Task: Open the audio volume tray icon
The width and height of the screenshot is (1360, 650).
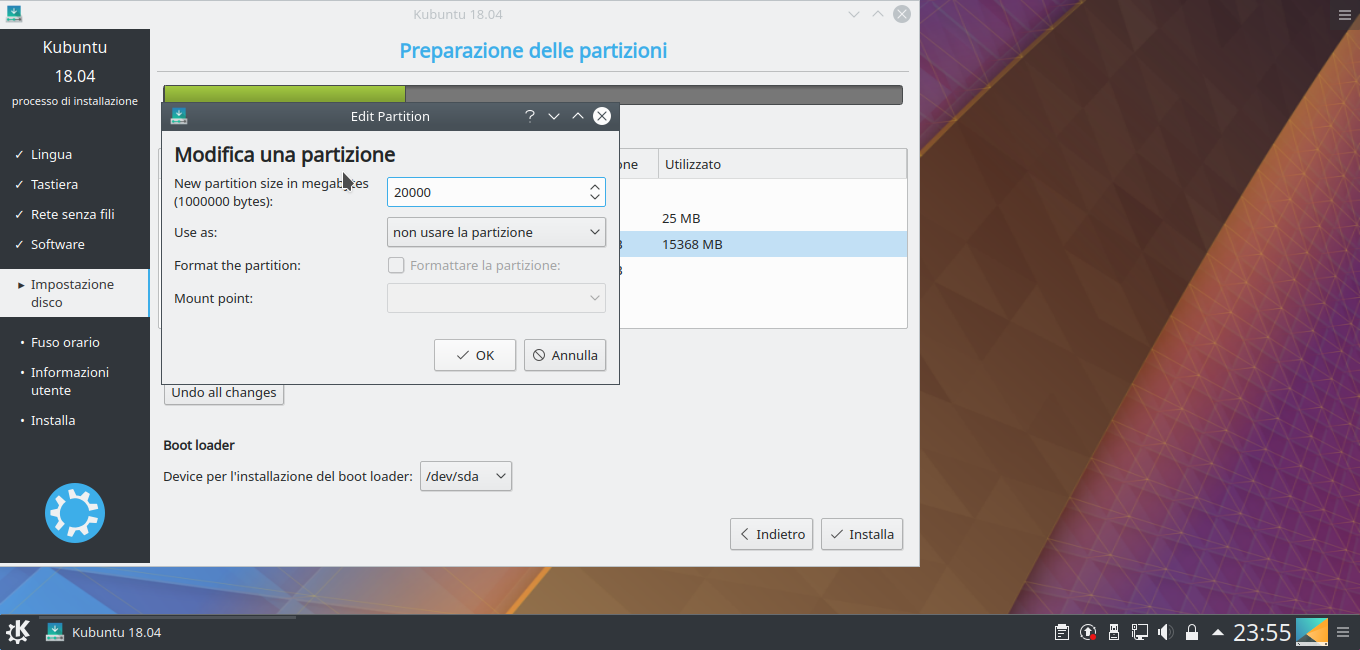Action: coord(1165,632)
